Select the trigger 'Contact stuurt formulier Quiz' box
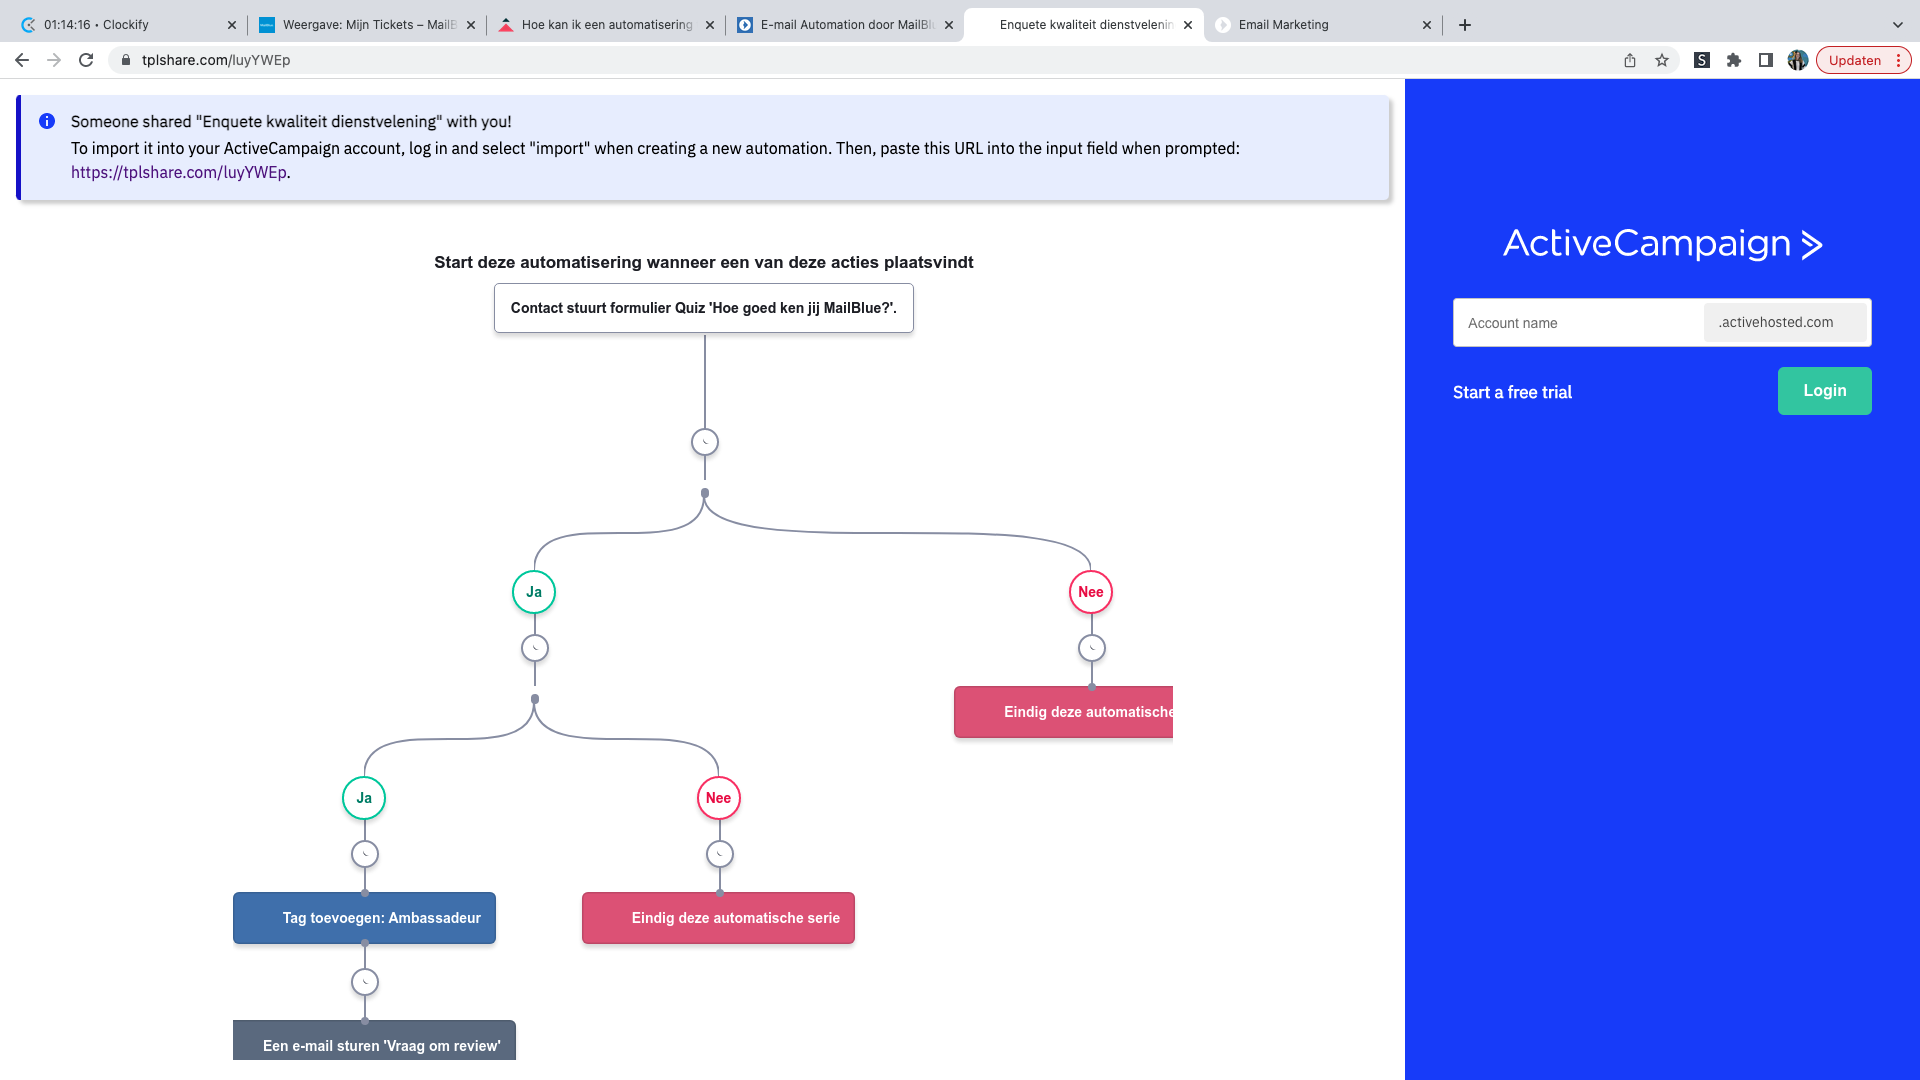The width and height of the screenshot is (1920, 1080). [x=704, y=308]
